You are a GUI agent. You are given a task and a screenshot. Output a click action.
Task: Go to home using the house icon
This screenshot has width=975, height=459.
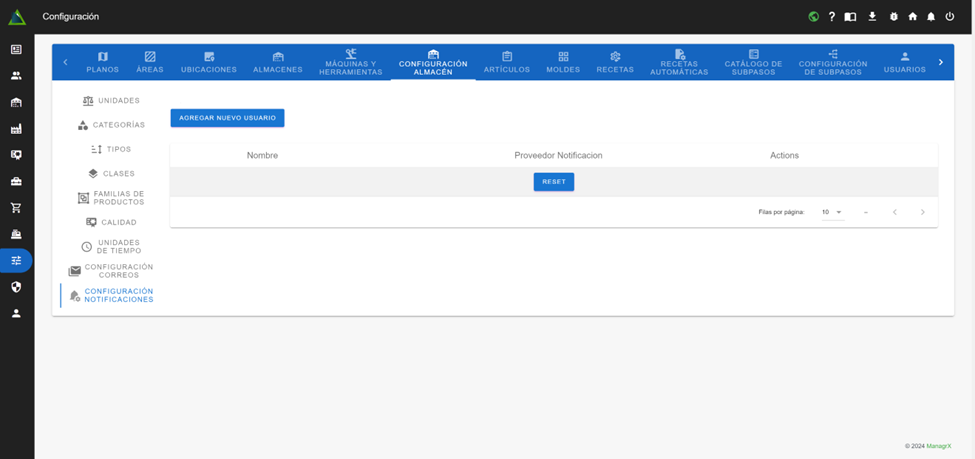click(x=912, y=17)
